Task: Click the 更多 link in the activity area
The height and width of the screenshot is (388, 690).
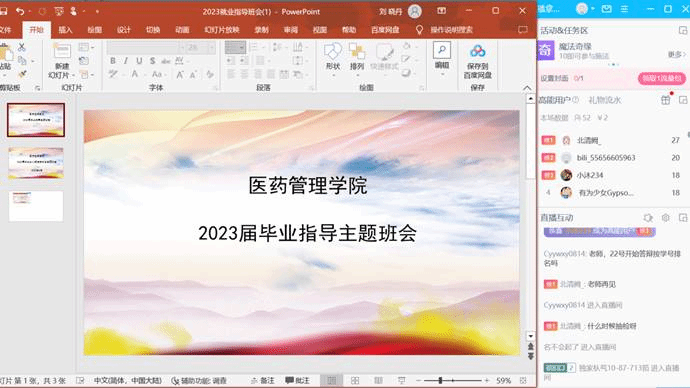Action: pos(677,54)
